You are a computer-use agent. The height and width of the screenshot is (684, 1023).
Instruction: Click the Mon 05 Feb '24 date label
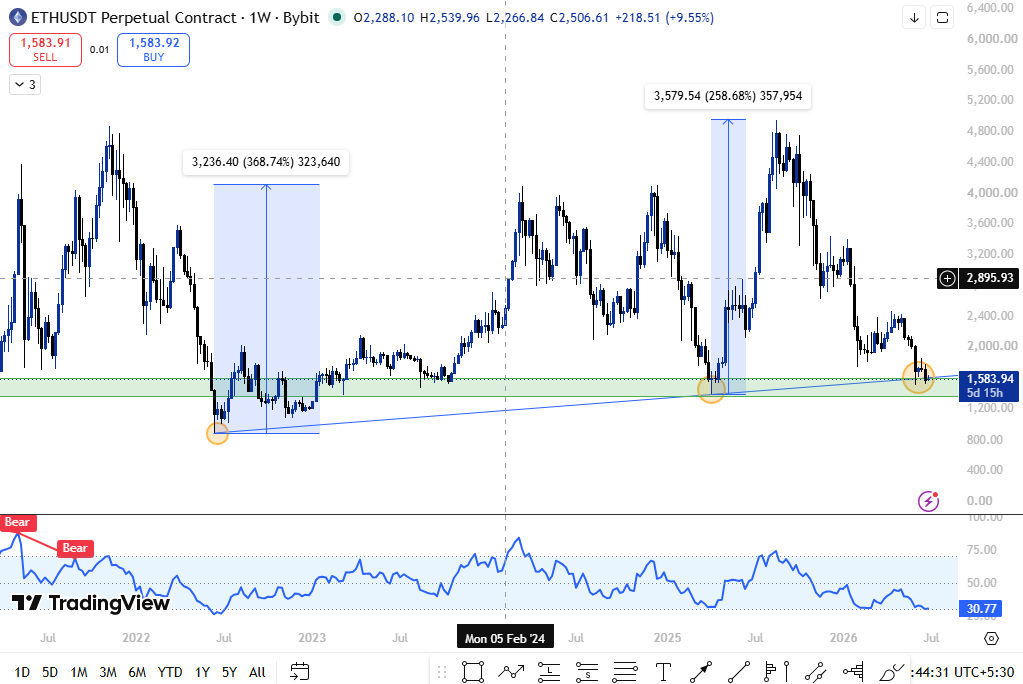(x=505, y=638)
